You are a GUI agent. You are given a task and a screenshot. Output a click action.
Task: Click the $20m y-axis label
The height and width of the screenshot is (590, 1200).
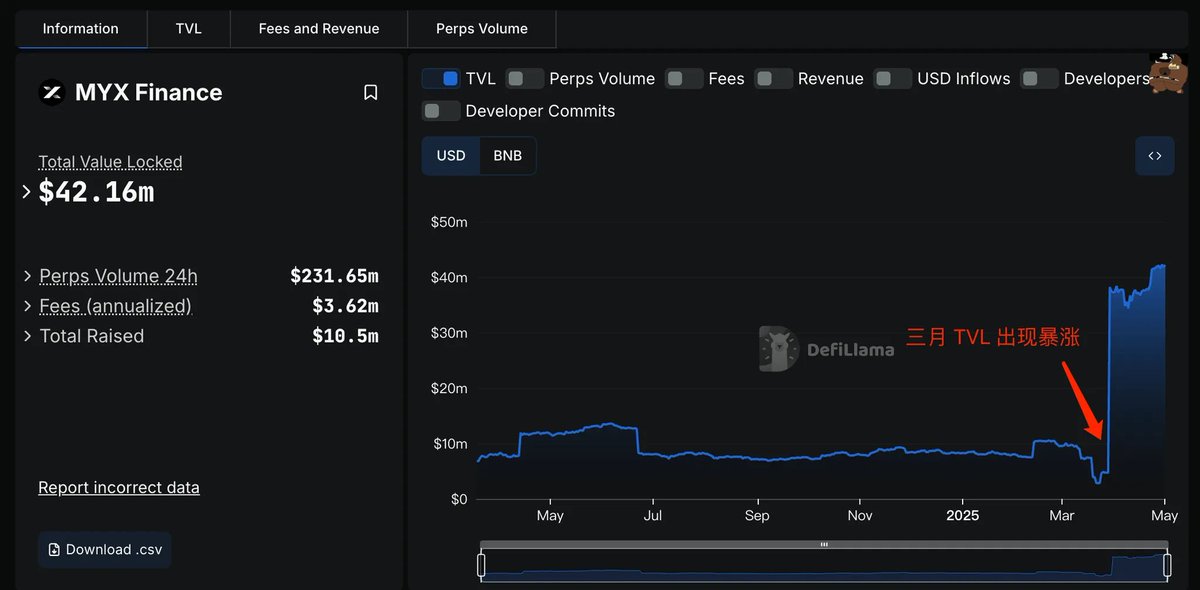[x=449, y=388]
